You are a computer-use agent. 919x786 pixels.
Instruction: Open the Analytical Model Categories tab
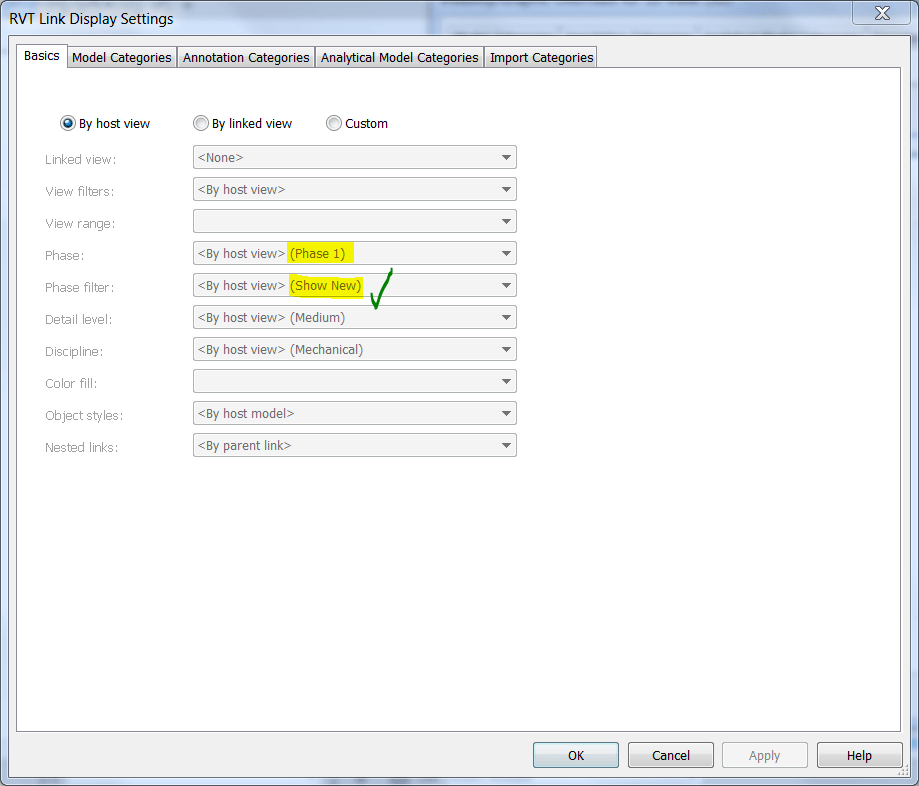click(398, 57)
